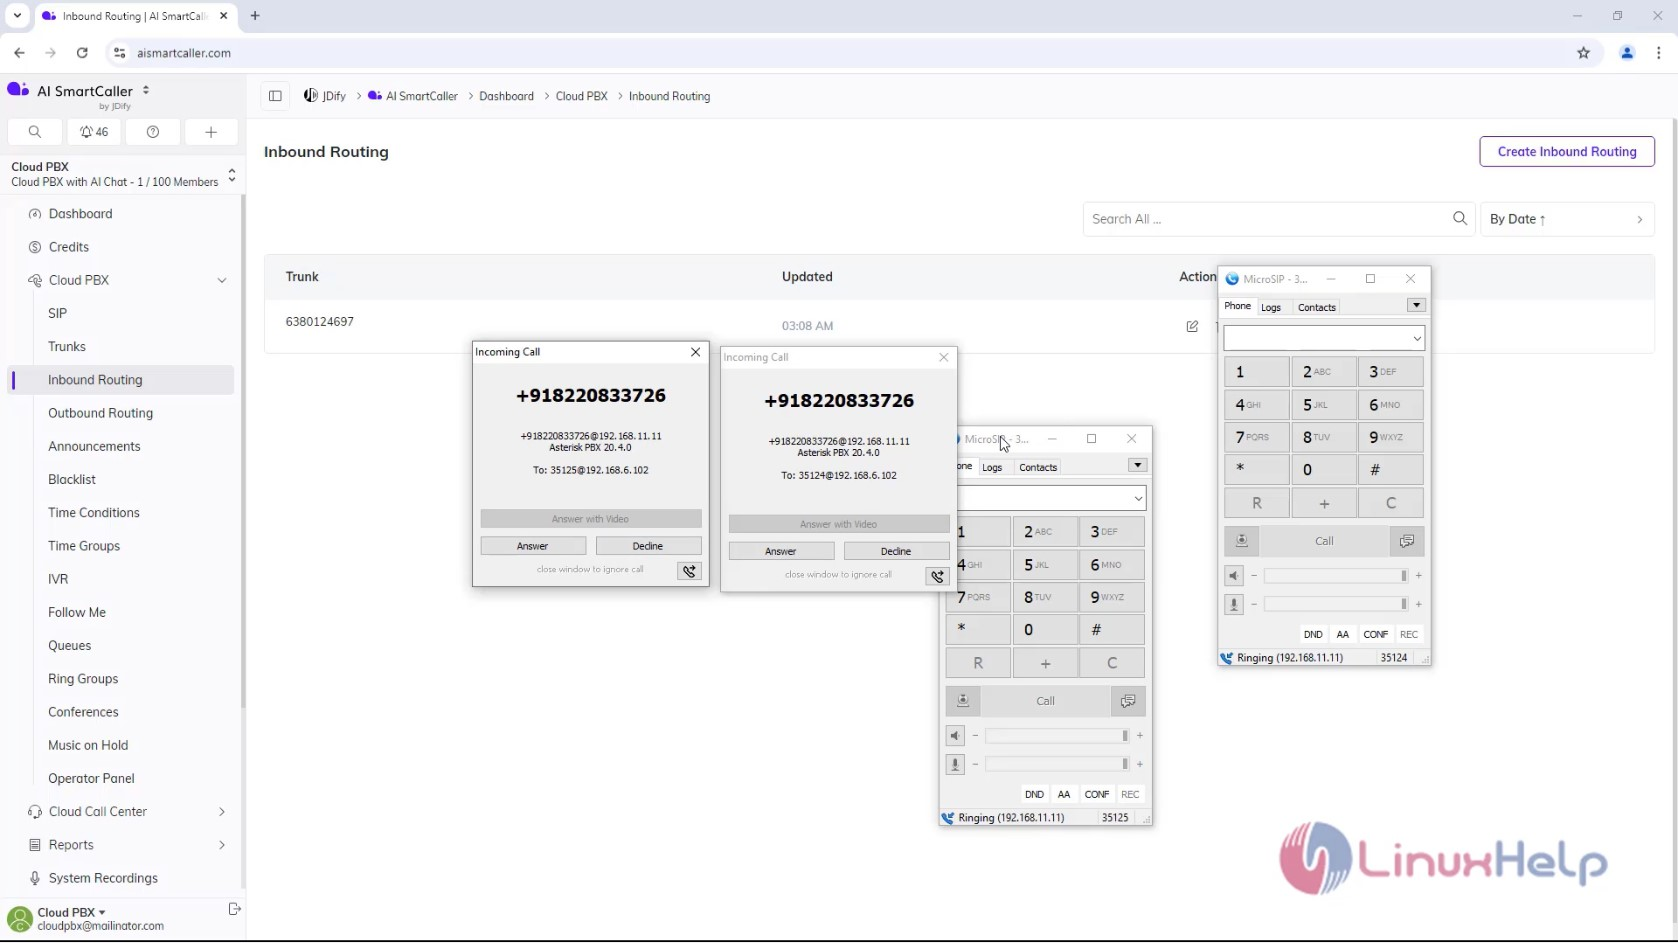The height and width of the screenshot is (943, 1678).
Task: Open Ring Groups in the sidebar
Action: [x=83, y=679]
